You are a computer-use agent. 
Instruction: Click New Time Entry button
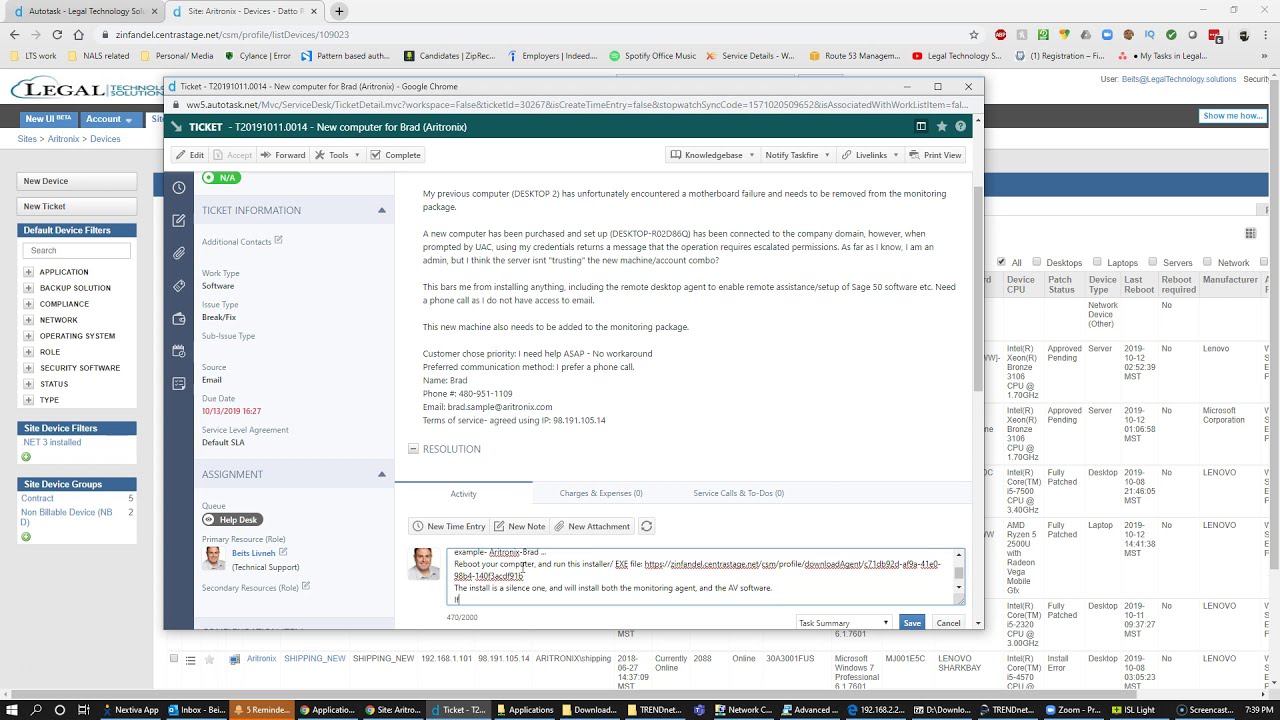click(448, 526)
